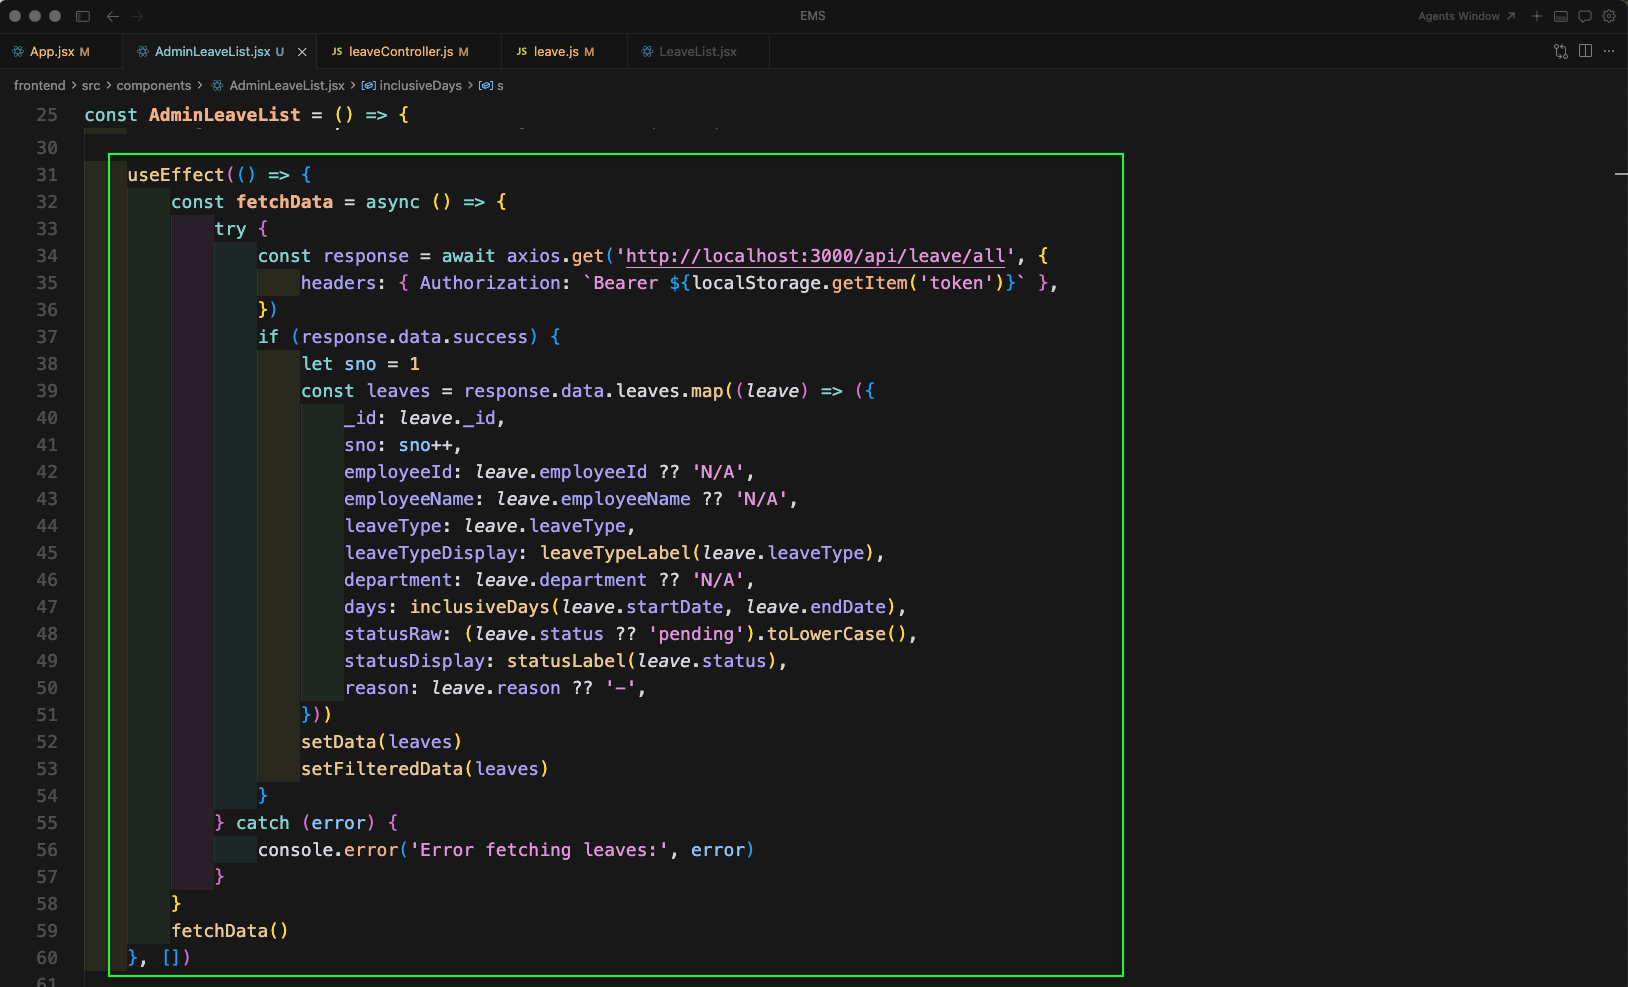Click the plus icon in title bar

tap(1537, 16)
